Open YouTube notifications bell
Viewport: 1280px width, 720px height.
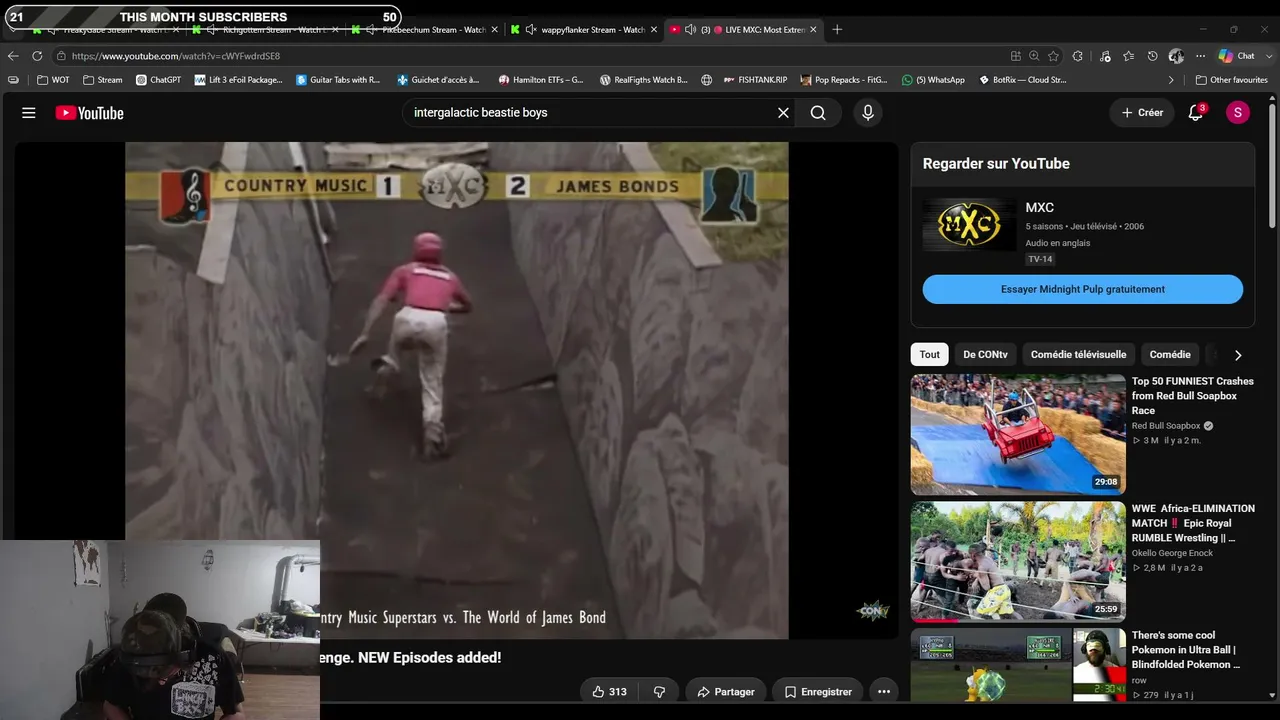tap(1196, 113)
